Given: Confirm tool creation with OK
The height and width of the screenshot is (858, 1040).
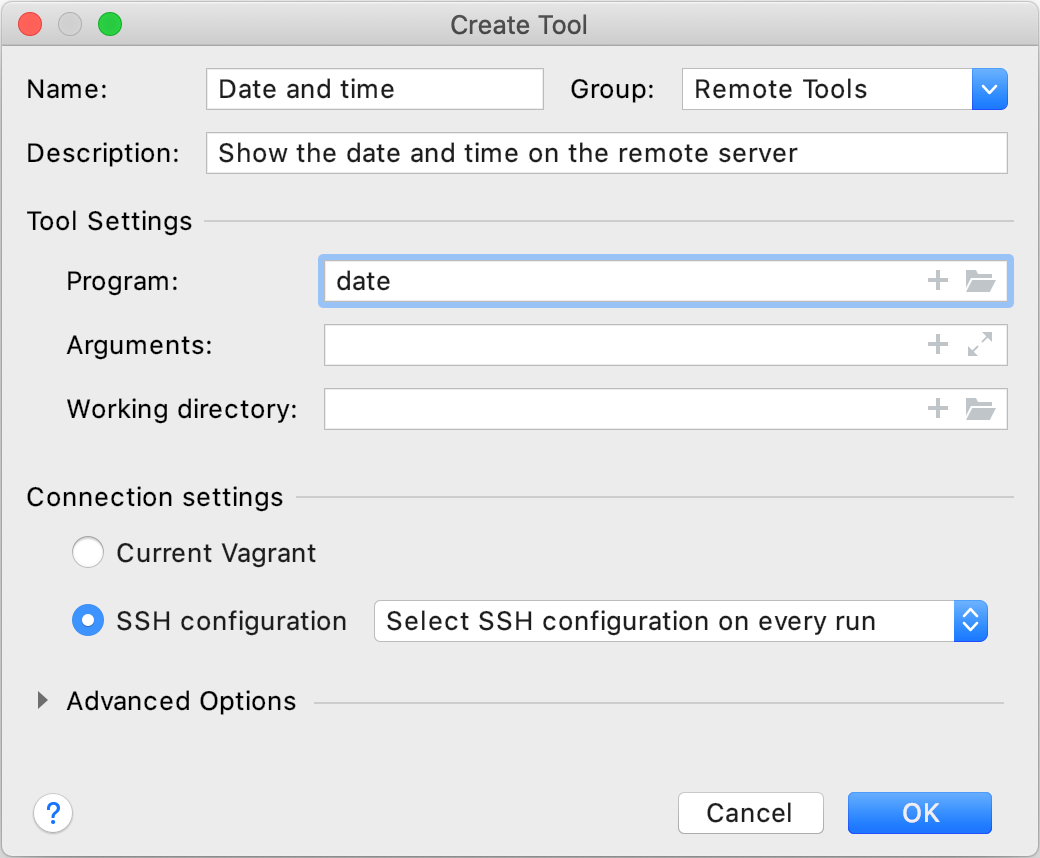Looking at the screenshot, I should click(919, 813).
